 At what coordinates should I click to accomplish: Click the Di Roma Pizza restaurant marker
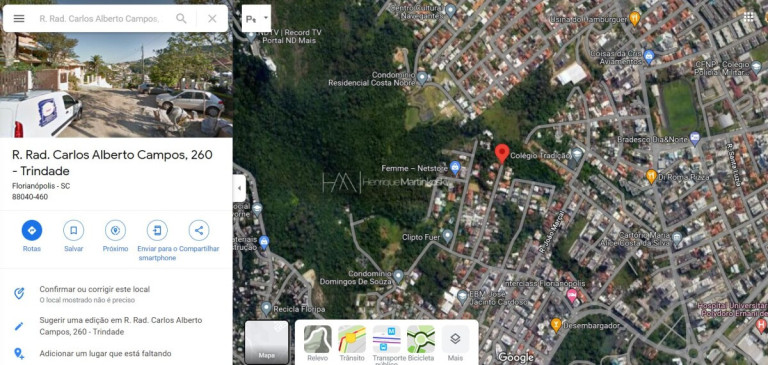click(651, 176)
